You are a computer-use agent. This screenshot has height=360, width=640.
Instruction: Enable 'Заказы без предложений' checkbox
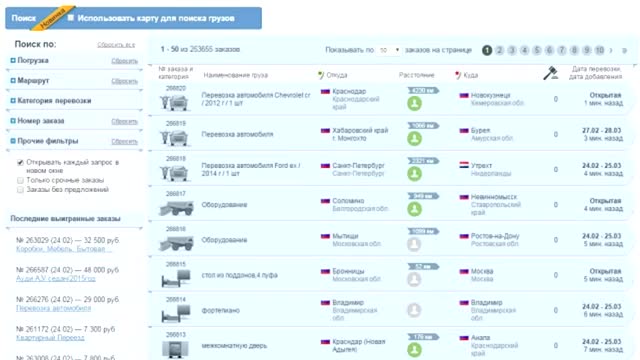point(20,189)
